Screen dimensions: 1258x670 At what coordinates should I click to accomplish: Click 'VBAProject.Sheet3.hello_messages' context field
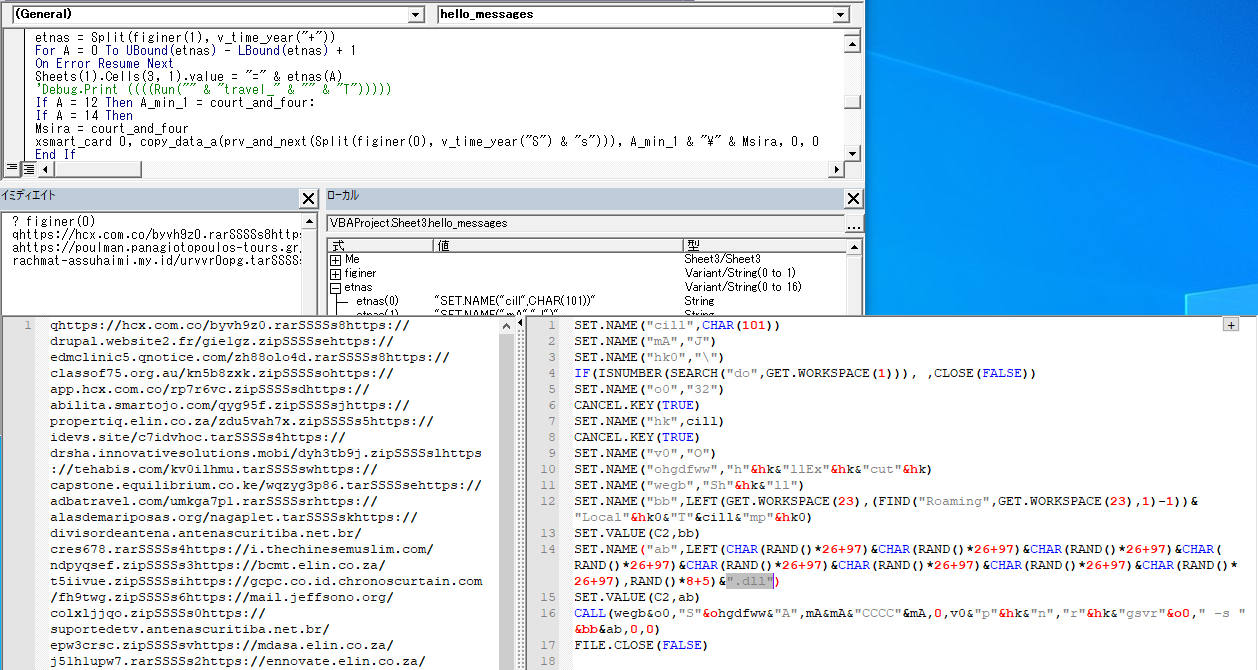pos(586,223)
